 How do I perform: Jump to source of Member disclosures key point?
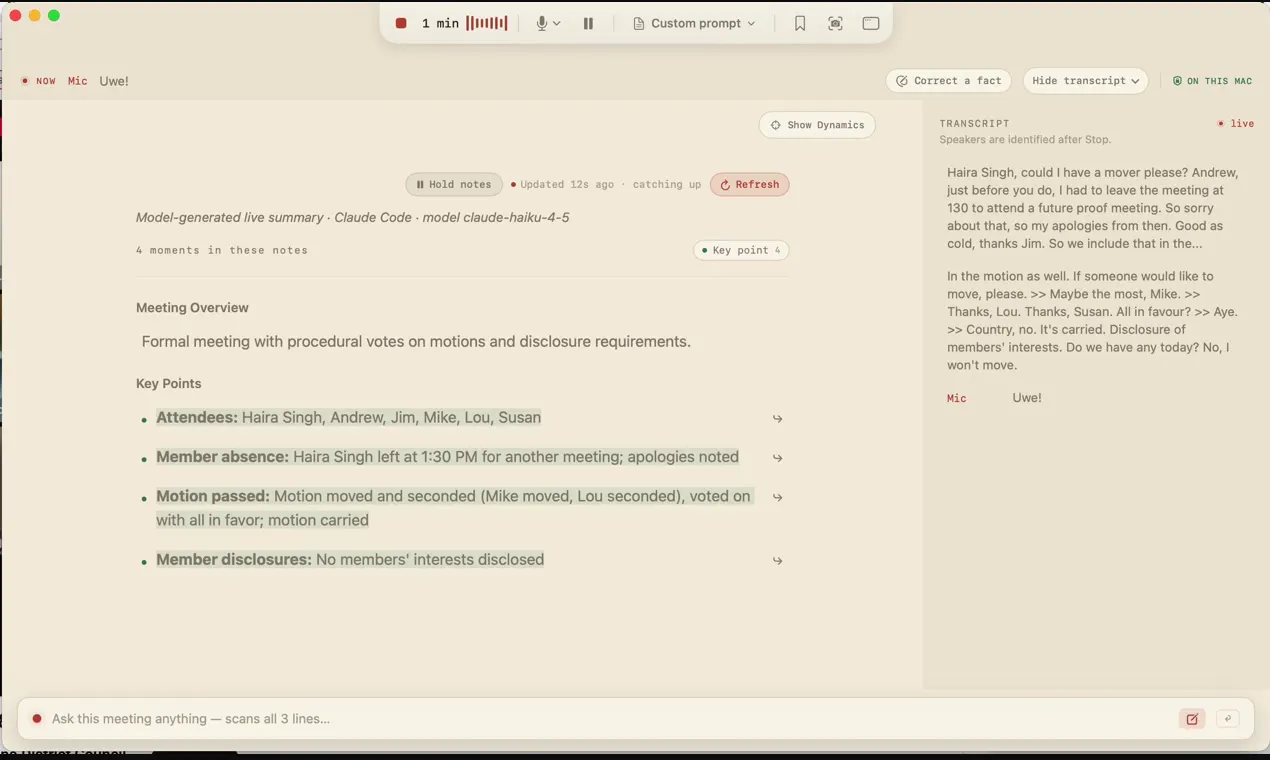777,561
